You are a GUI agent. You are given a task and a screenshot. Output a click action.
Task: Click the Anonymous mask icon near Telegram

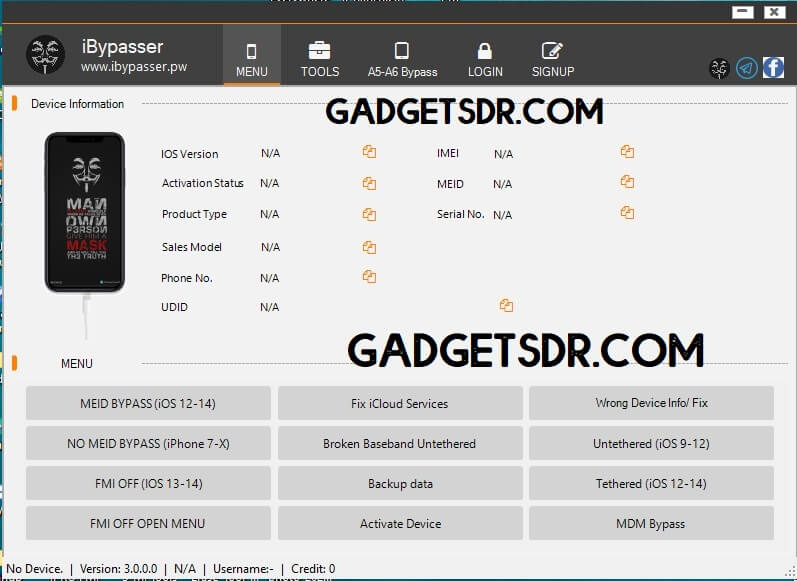coord(719,68)
